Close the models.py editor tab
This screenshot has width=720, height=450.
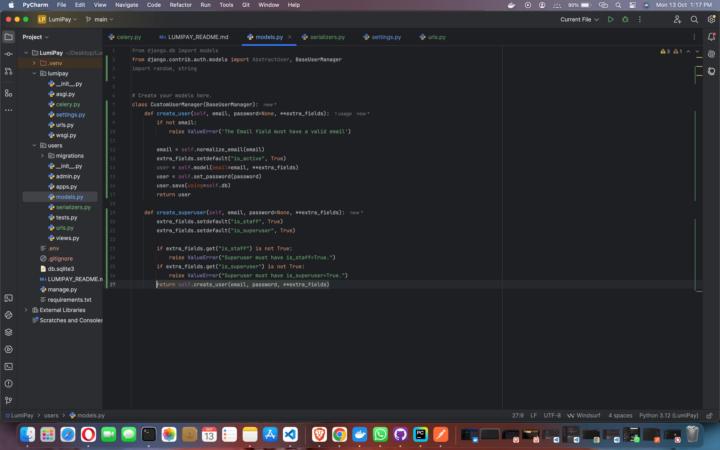point(290,37)
